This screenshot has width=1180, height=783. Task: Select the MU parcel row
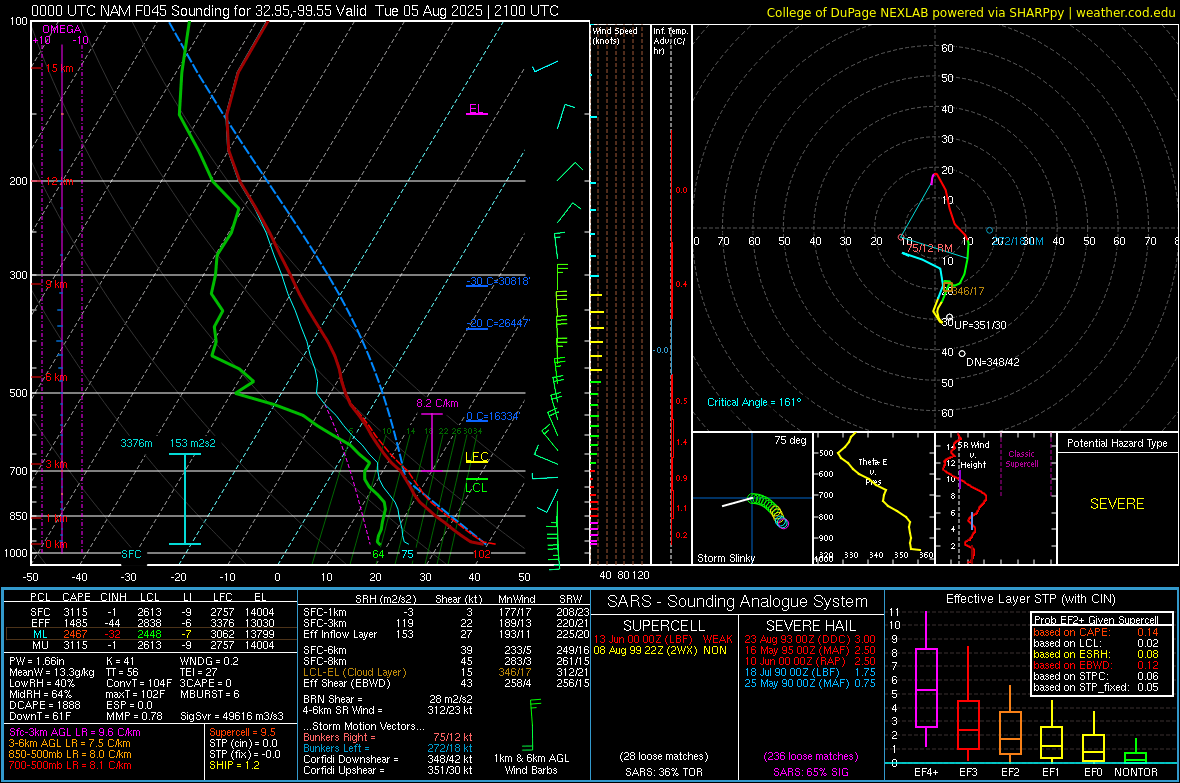click(151, 645)
